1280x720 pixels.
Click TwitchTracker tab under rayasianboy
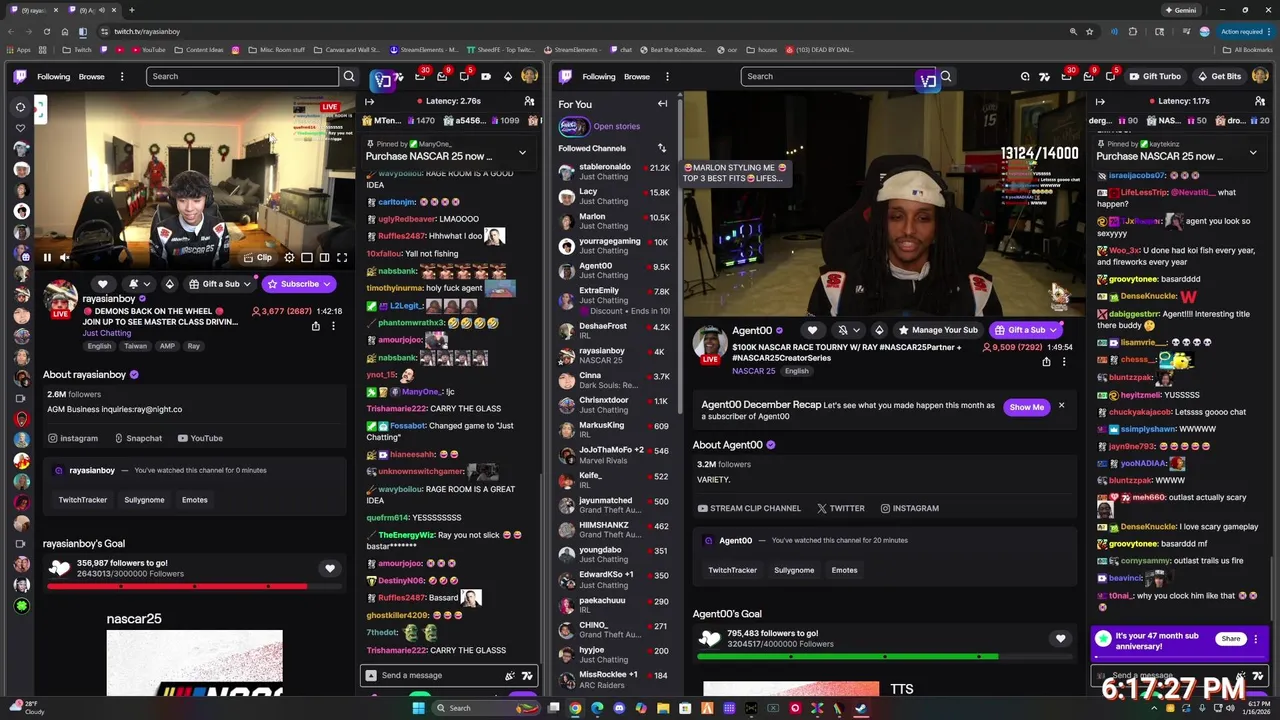pyautogui.click(x=82, y=500)
